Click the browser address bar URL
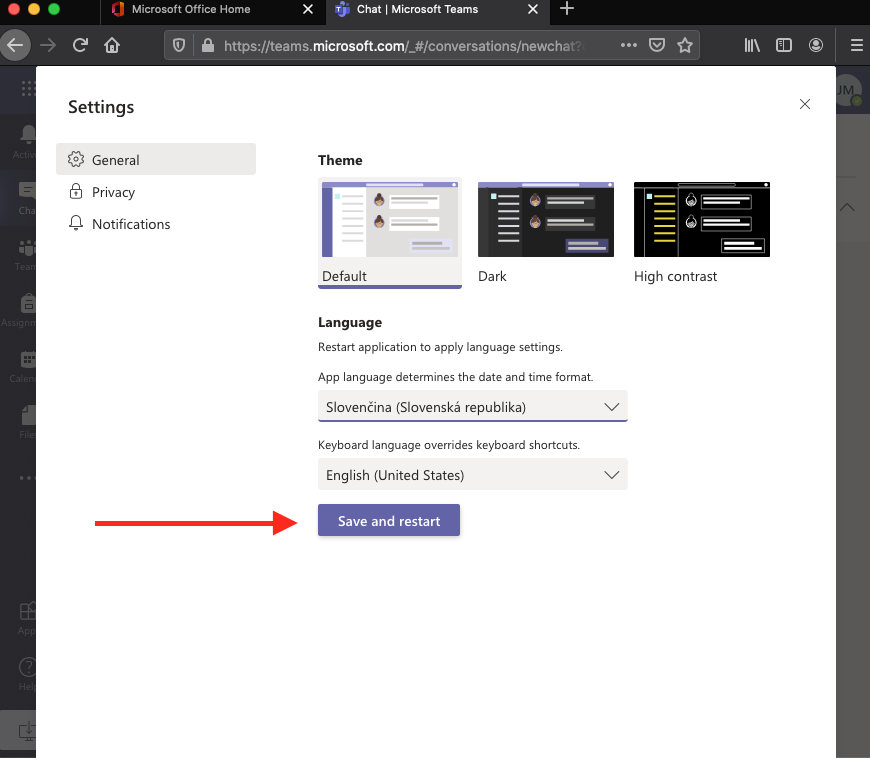 400,45
